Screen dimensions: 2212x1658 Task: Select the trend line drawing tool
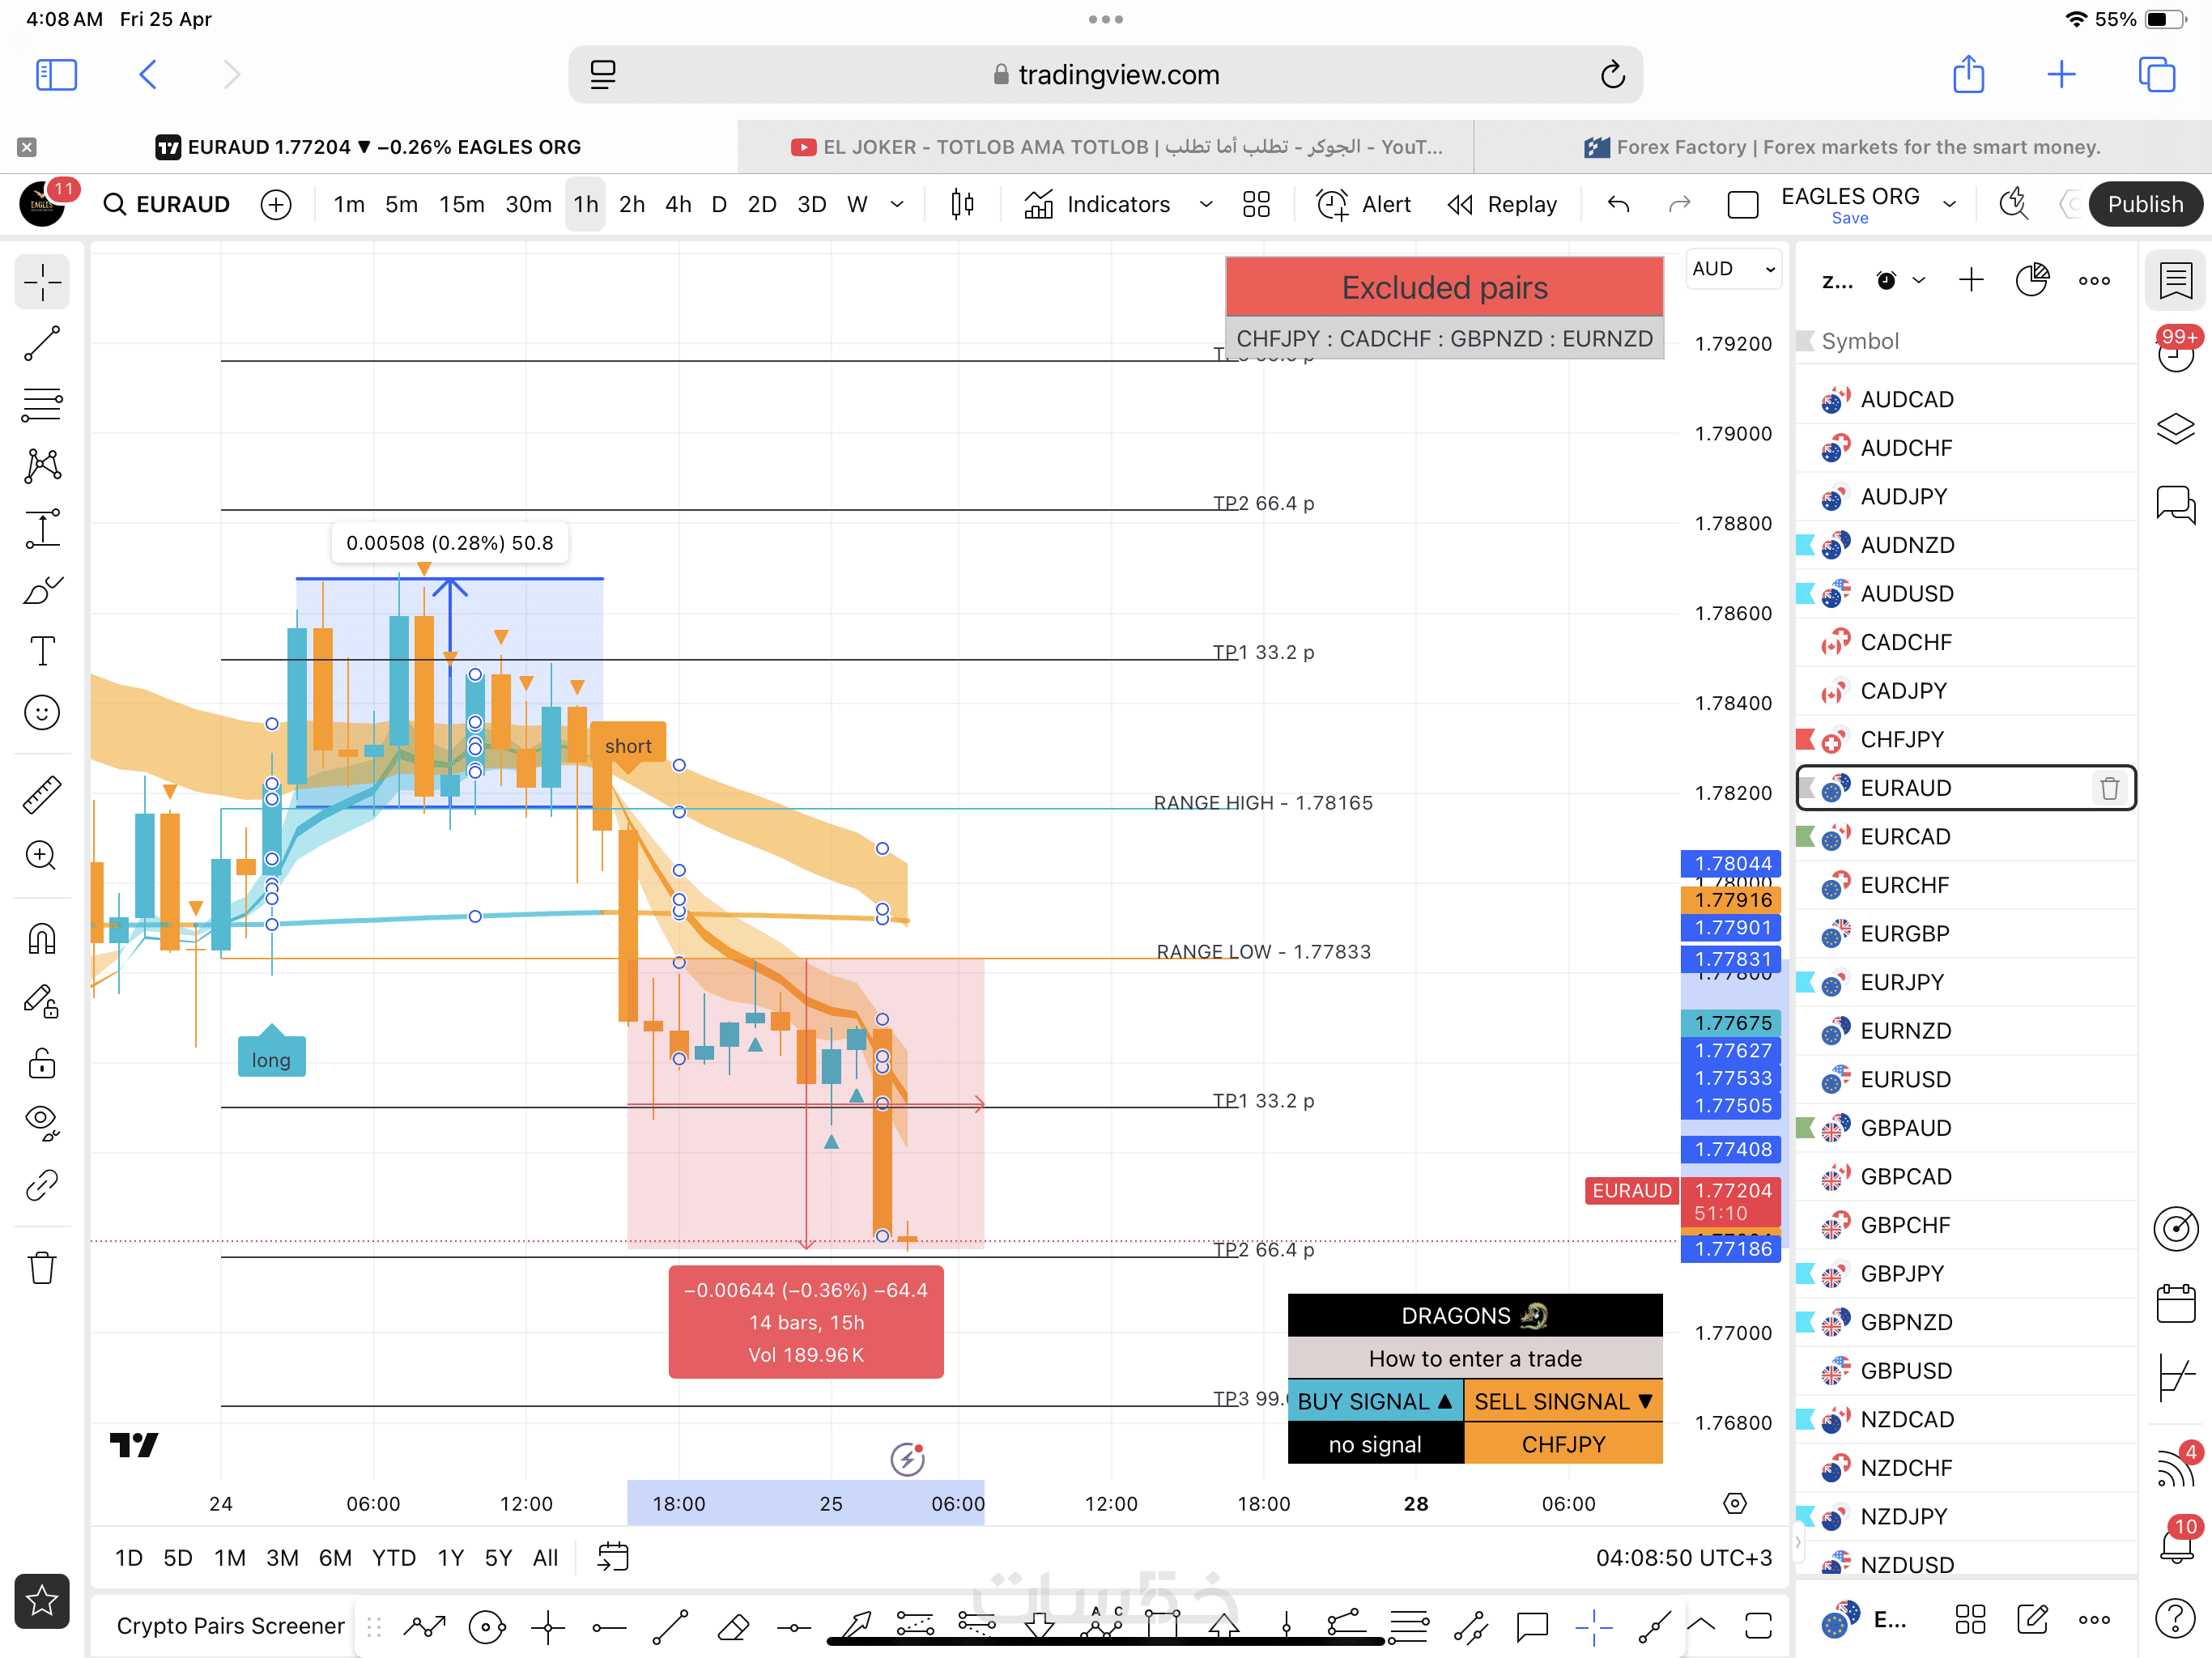(x=42, y=343)
